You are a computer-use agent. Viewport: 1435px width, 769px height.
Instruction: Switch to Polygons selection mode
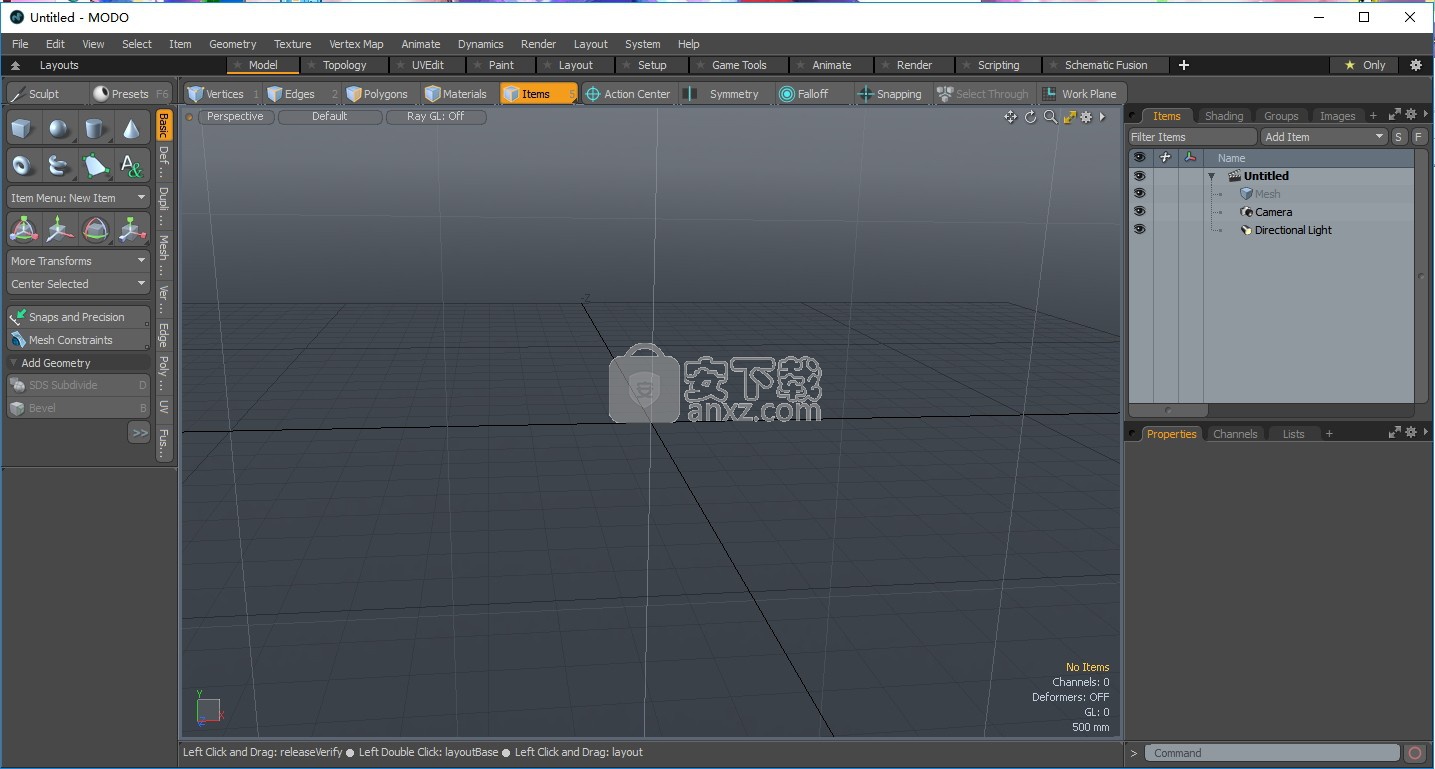tap(378, 94)
